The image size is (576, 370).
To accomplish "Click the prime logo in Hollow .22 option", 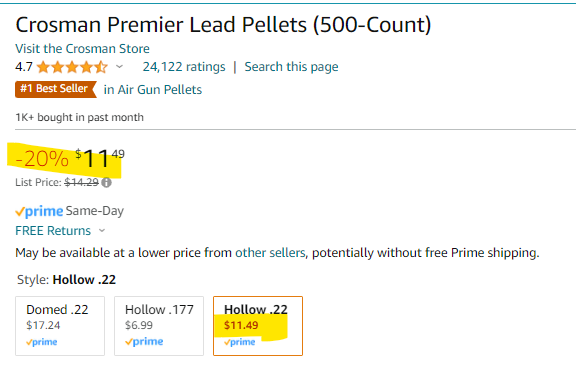I will [x=240, y=342].
